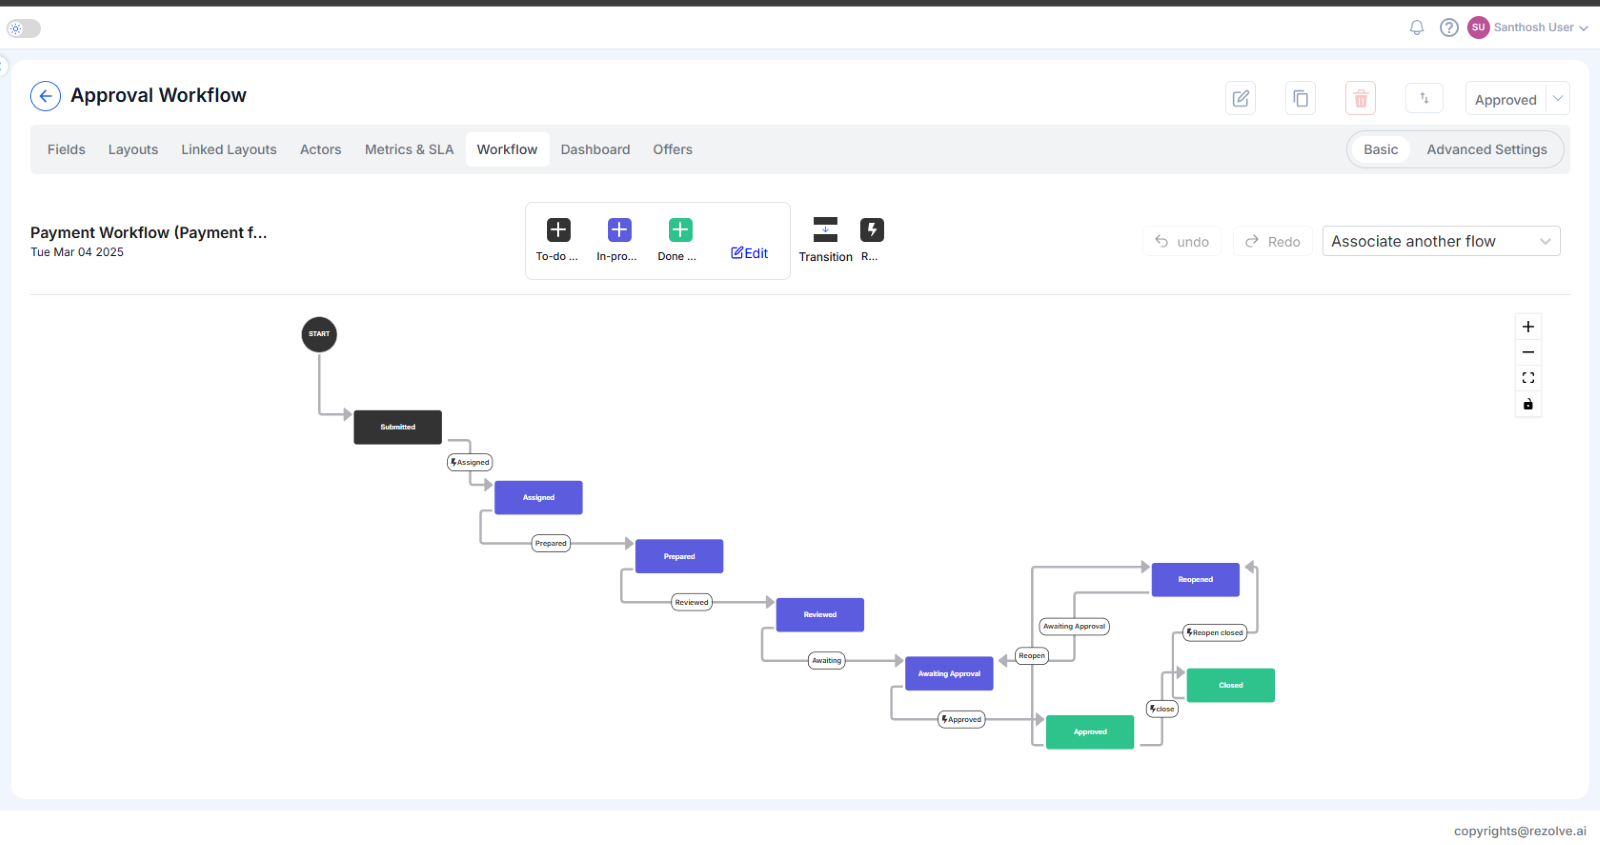Click the Approved status button
1600x845 pixels.
[1505, 99]
